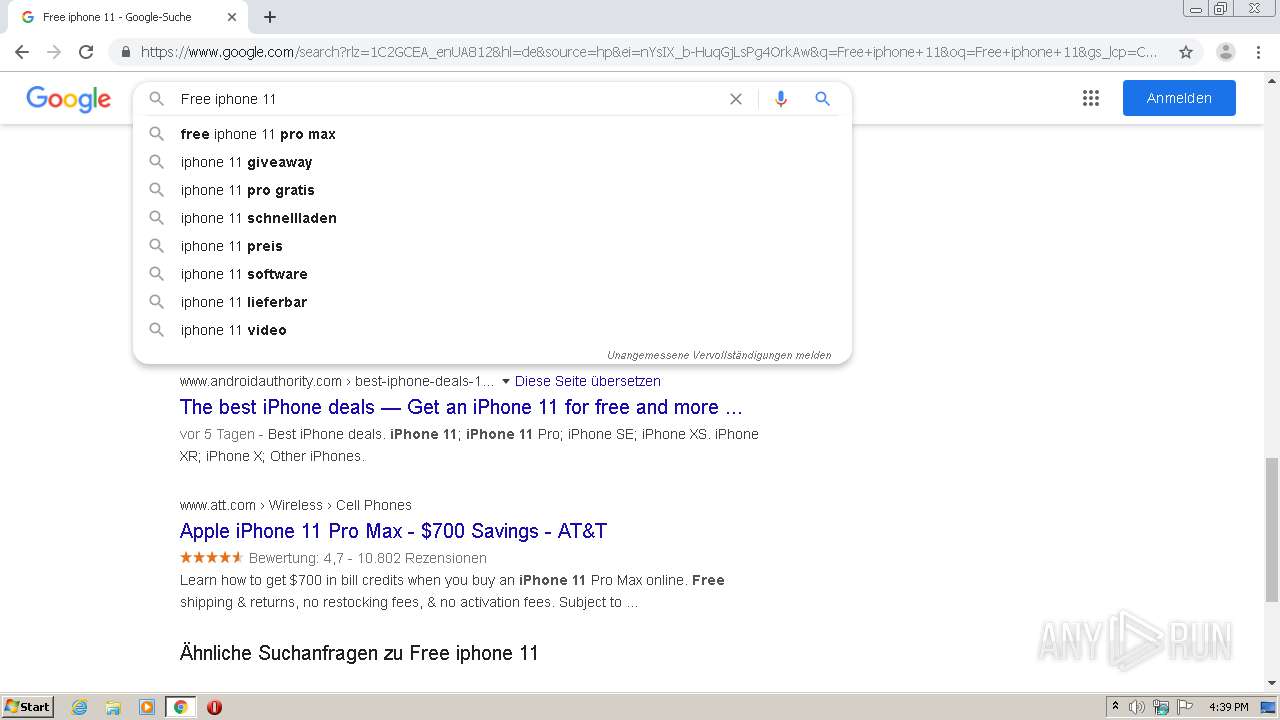Open 'Apple iPhone 11 Pro Max - $700 Savings' result
1280x720 pixels.
click(393, 531)
